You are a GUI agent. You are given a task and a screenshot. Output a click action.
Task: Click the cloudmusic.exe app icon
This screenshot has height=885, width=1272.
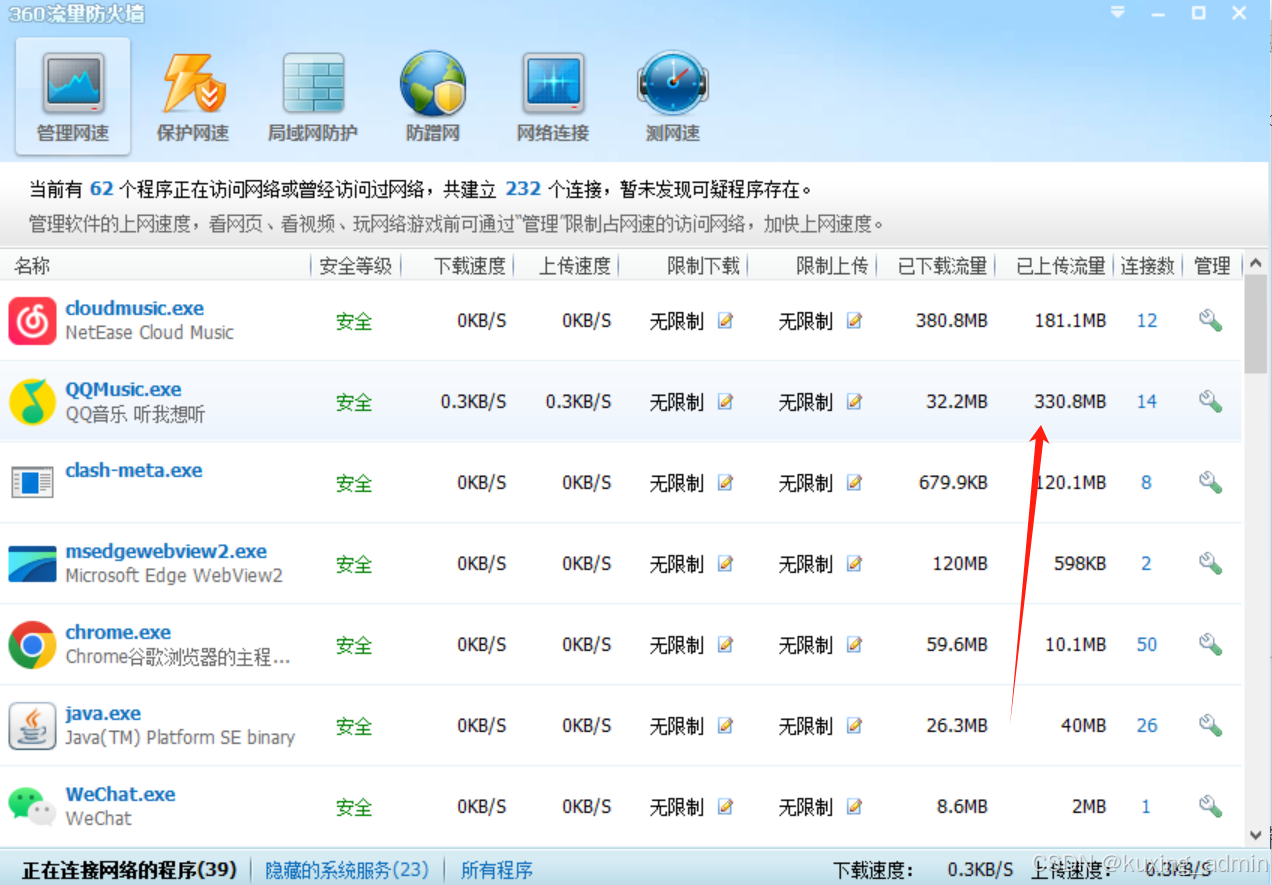(x=32, y=321)
